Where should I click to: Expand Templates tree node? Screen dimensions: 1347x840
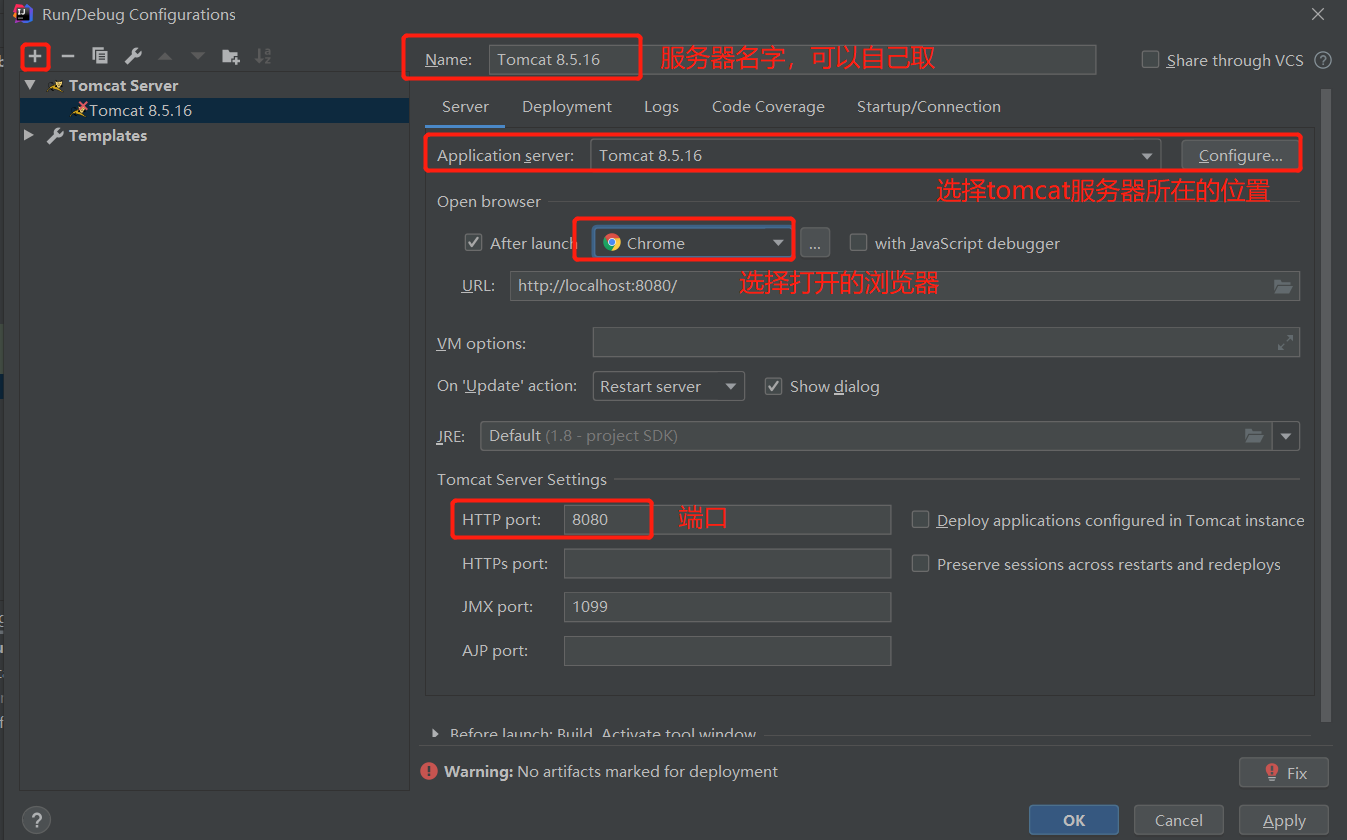[x=29, y=135]
